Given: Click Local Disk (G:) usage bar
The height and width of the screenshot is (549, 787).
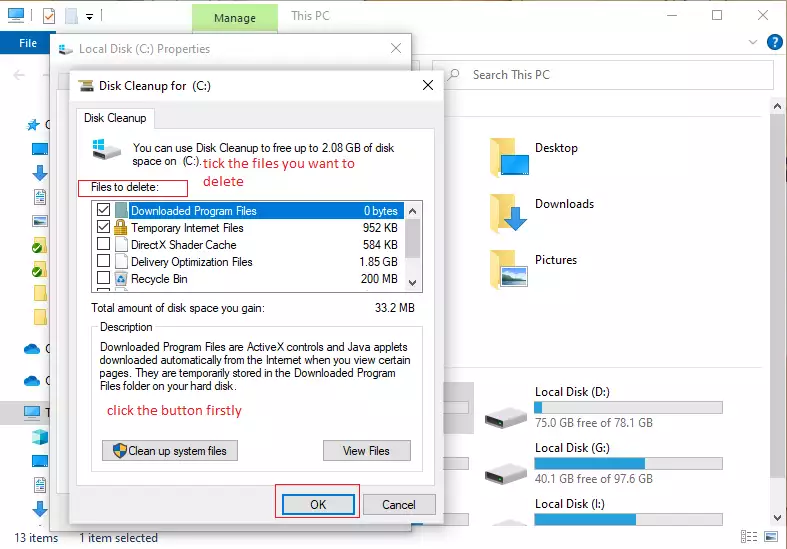Looking at the screenshot, I should pos(628,464).
